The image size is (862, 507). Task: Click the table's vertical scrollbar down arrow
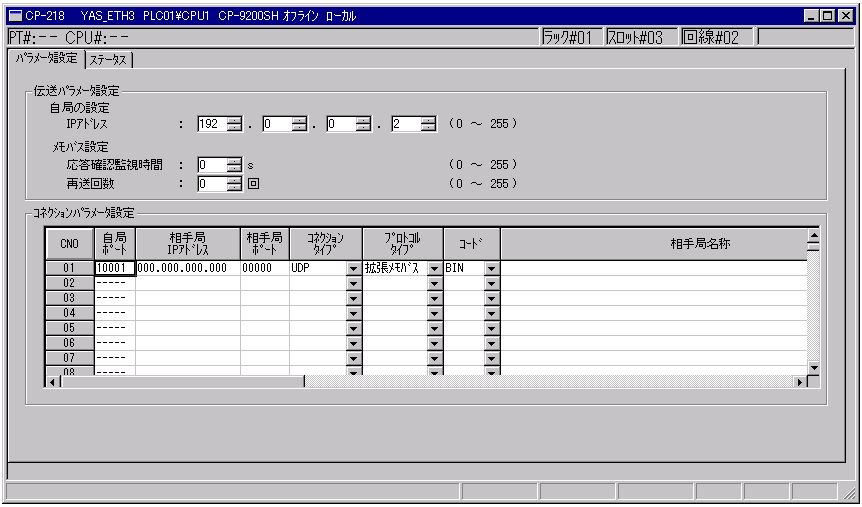(x=813, y=367)
